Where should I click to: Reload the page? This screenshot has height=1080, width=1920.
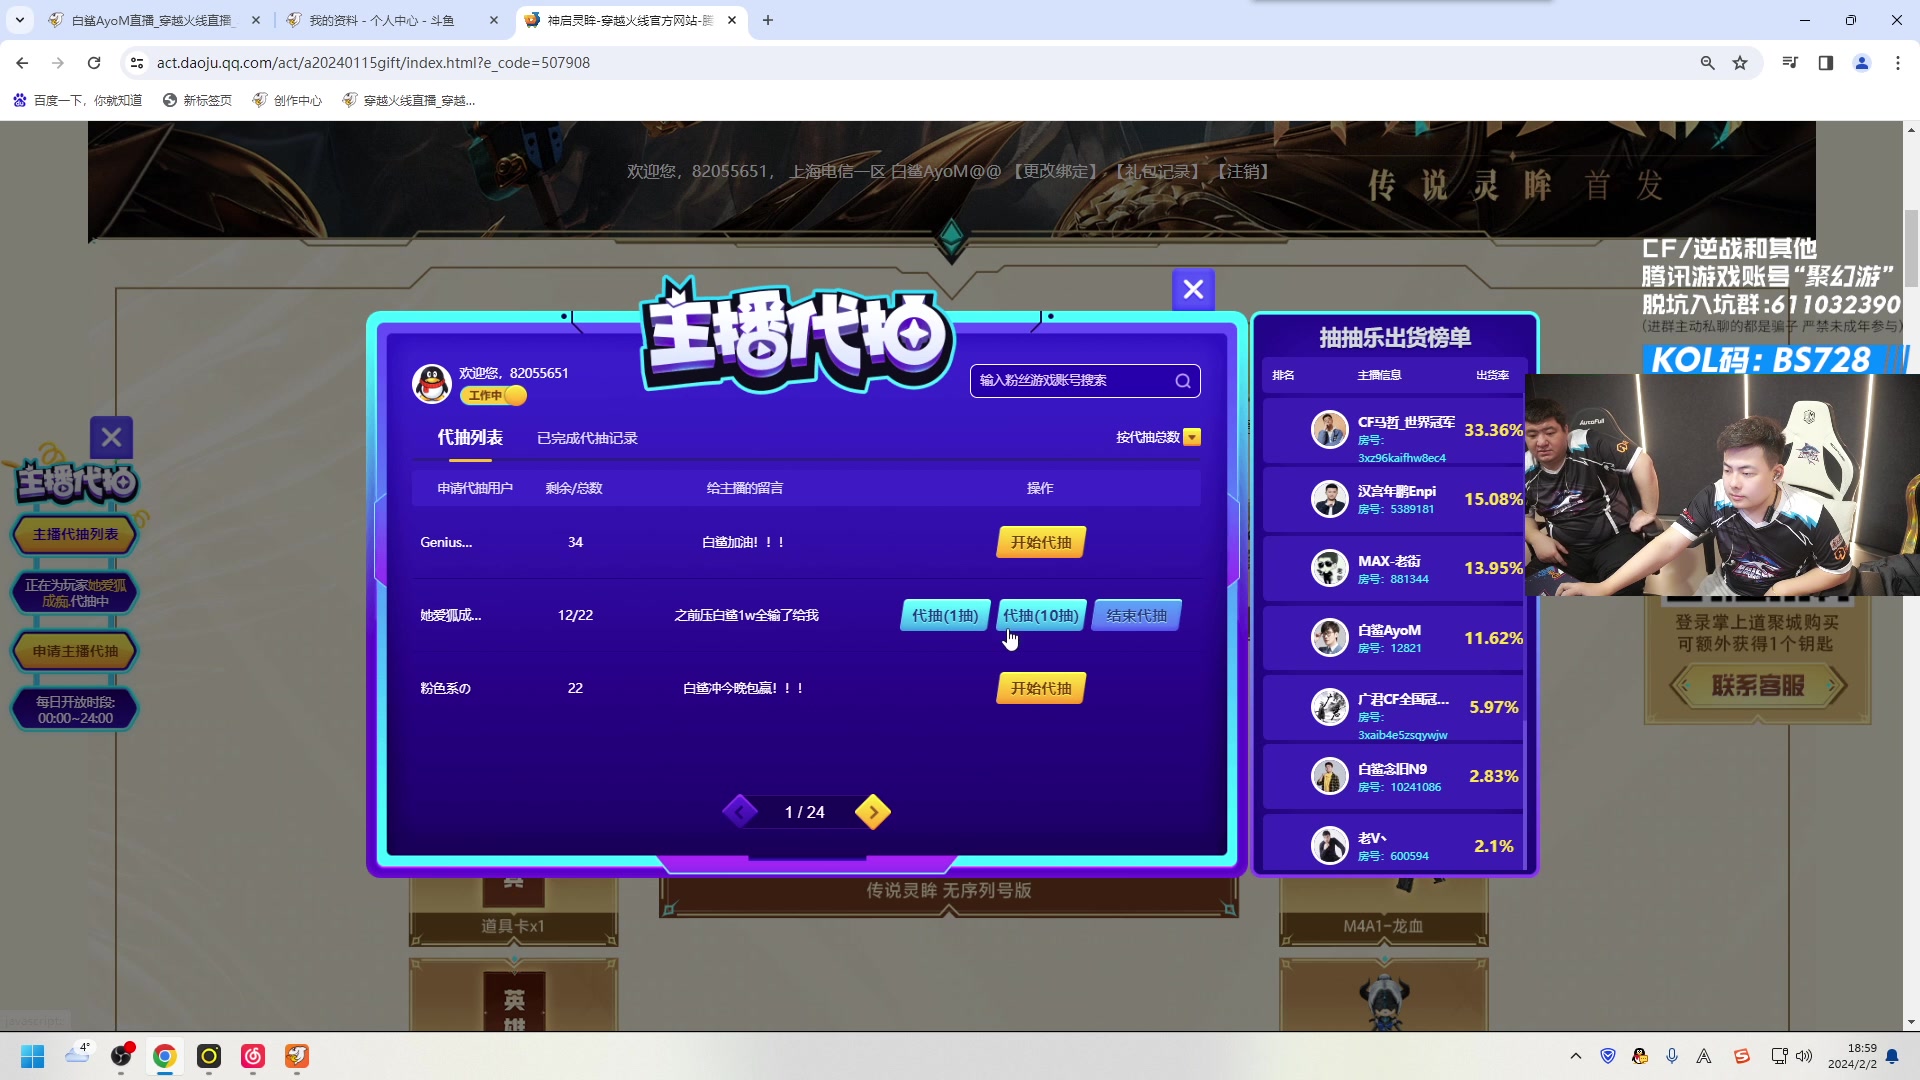click(94, 63)
